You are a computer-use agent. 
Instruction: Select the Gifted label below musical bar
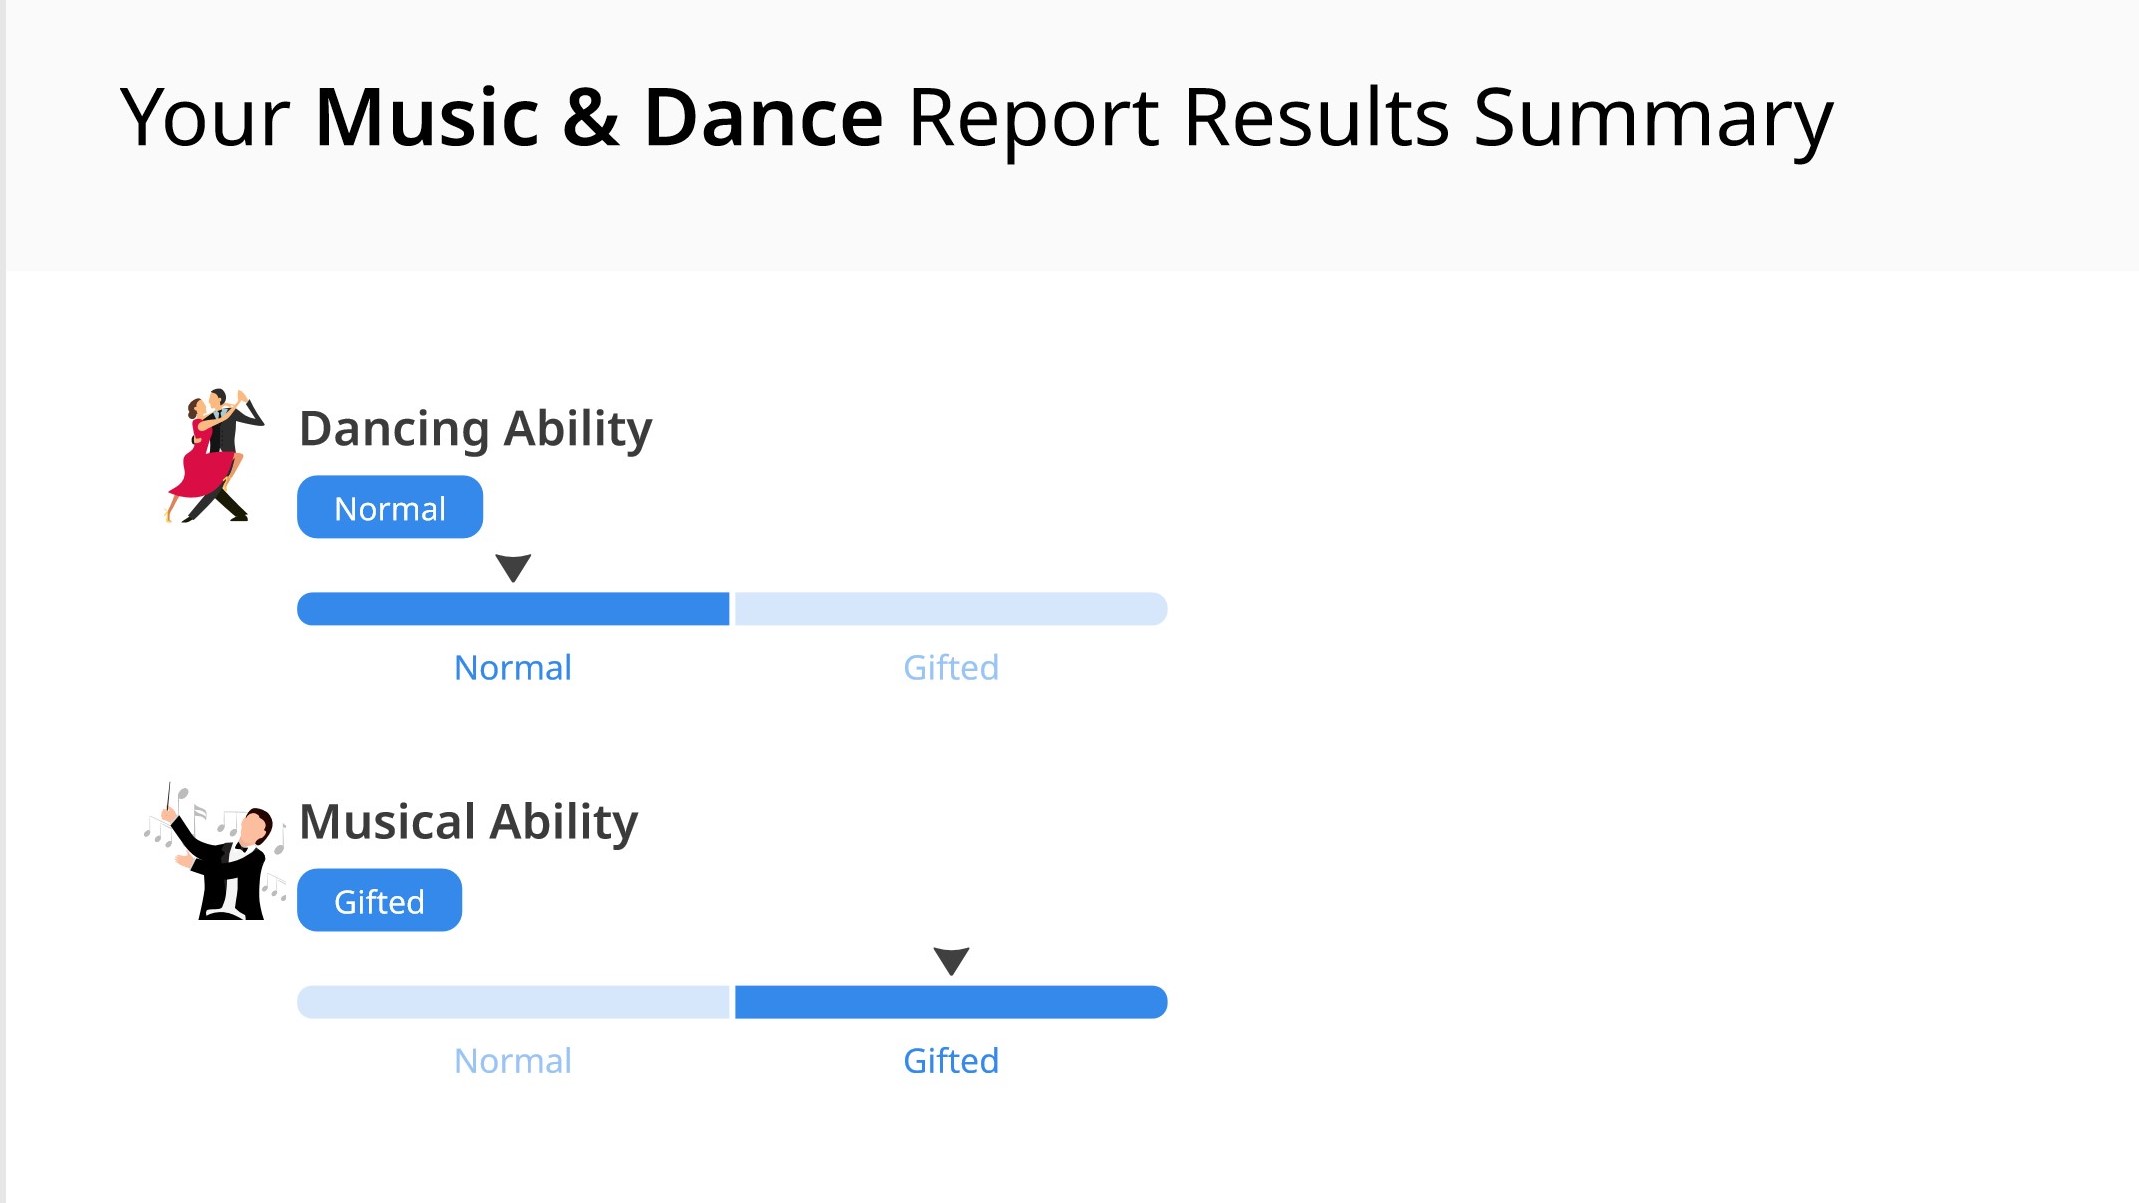(951, 1060)
